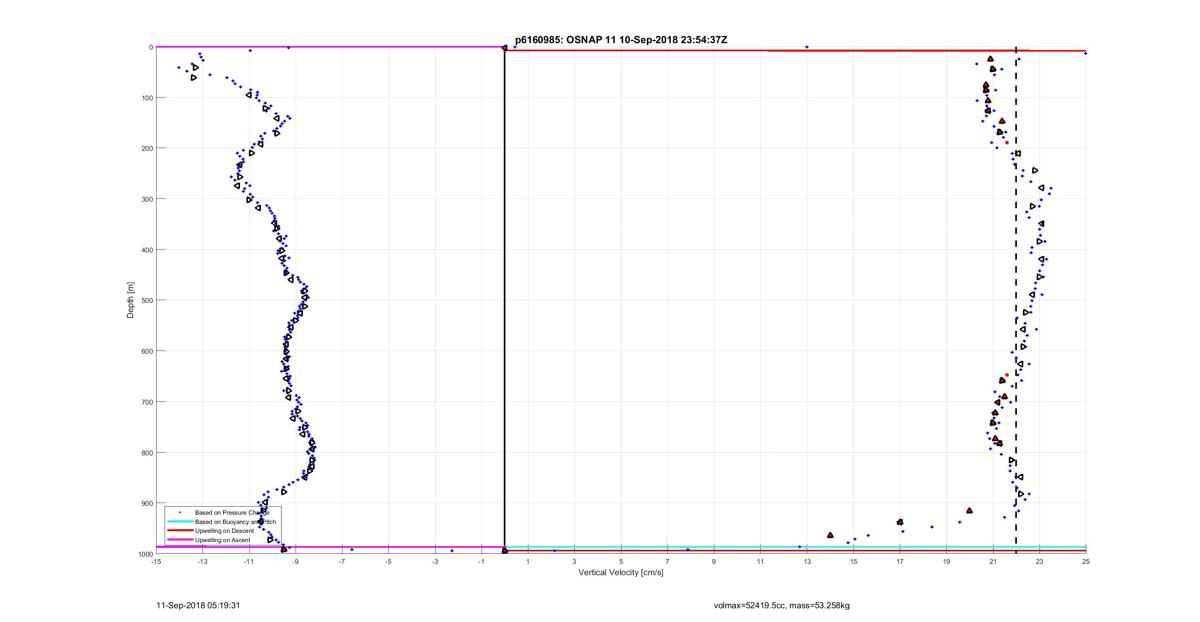Click the solid black vertical line at zero velocity
This screenshot has height=622, width=1200.
point(505,300)
